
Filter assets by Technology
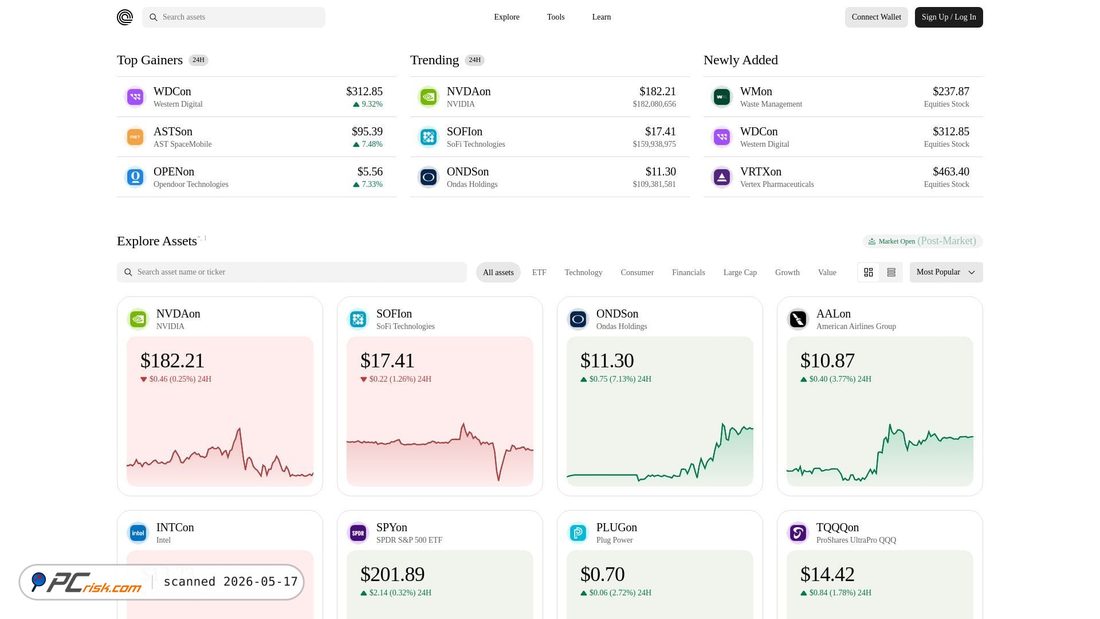(583, 272)
